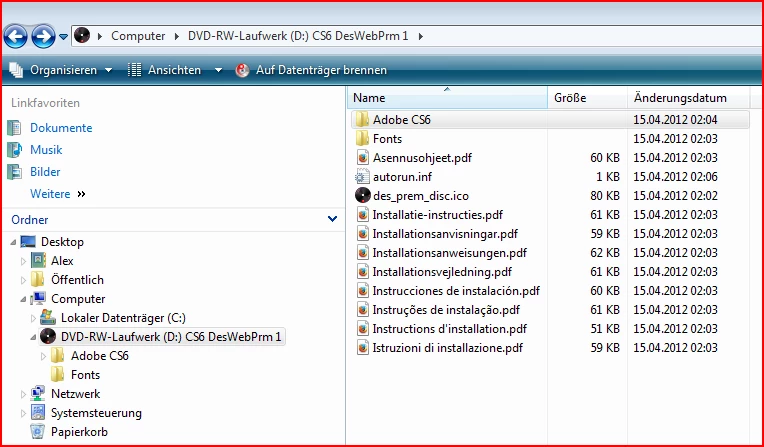
Task: Open the Ansichten dropdown arrow
Action: pos(218,70)
